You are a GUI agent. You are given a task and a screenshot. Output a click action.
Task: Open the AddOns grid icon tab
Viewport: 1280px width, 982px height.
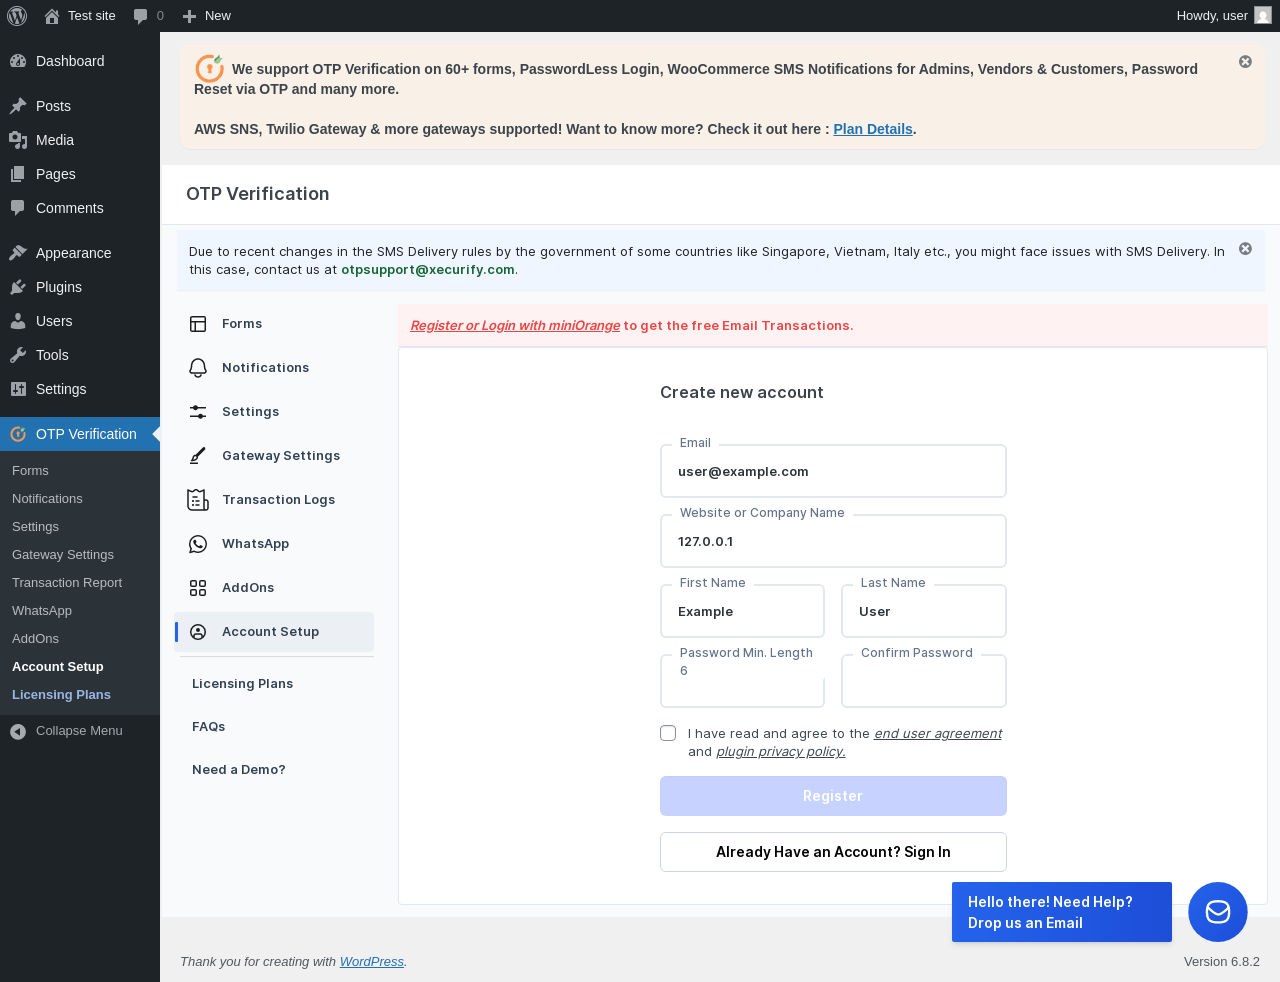pos(198,588)
